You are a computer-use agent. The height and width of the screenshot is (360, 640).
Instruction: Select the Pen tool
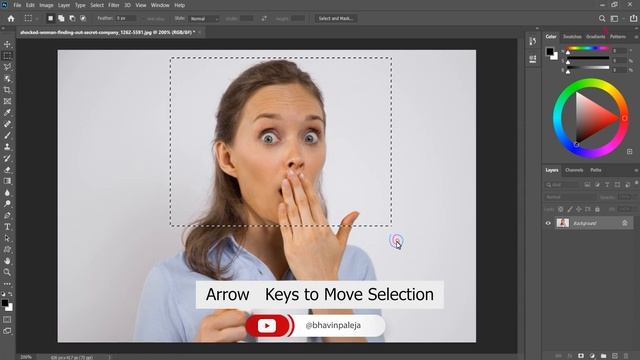[7, 215]
